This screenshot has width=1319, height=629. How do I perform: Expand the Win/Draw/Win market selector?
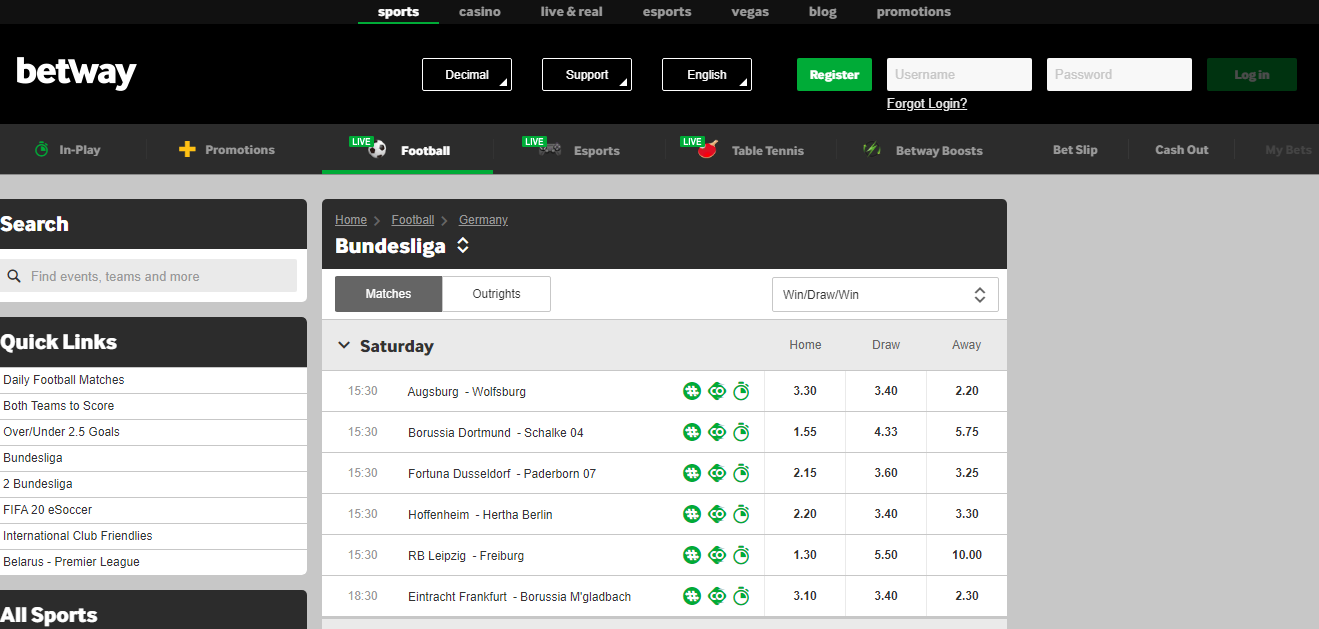885,295
